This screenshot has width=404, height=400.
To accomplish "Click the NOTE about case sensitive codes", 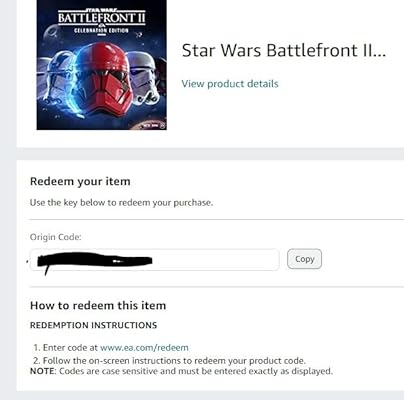I will [x=181, y=371].
